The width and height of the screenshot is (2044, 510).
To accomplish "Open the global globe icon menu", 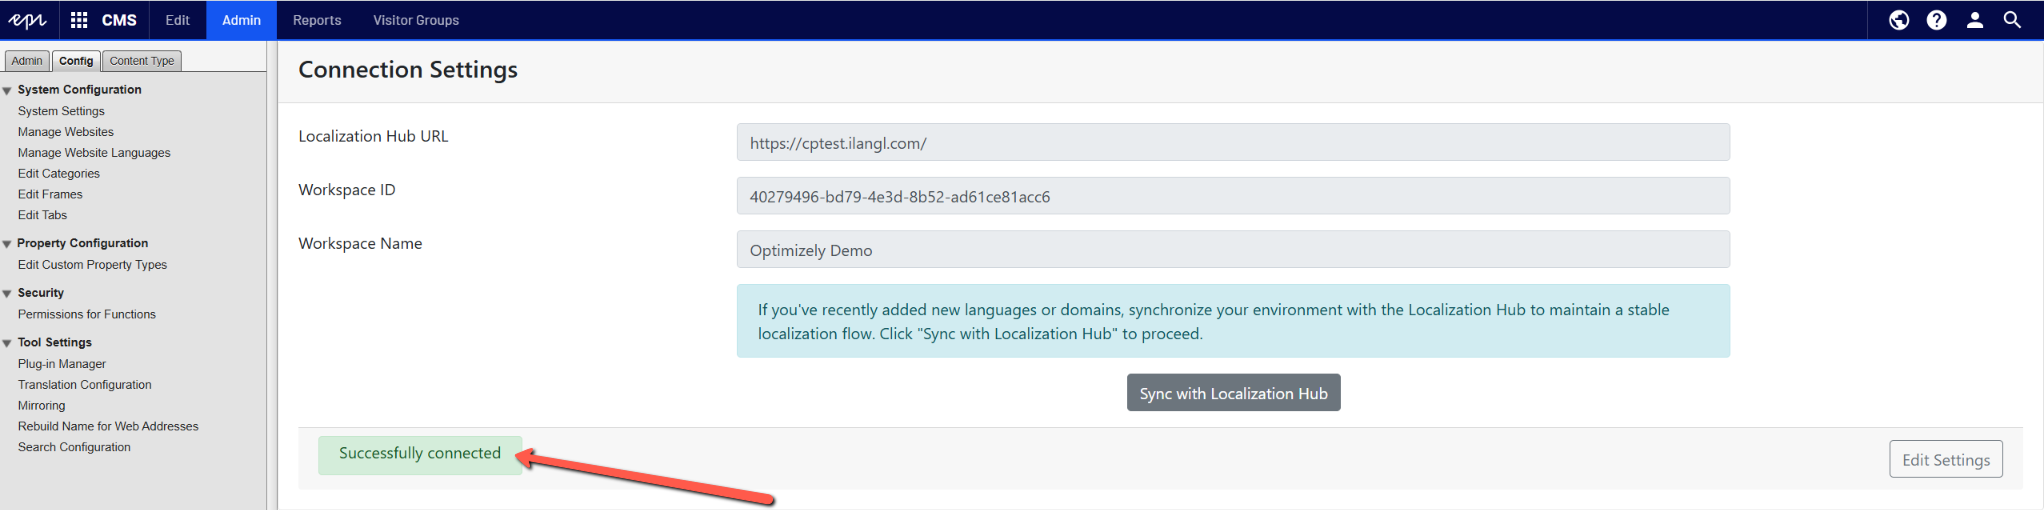I will (x=1898, y=20).
